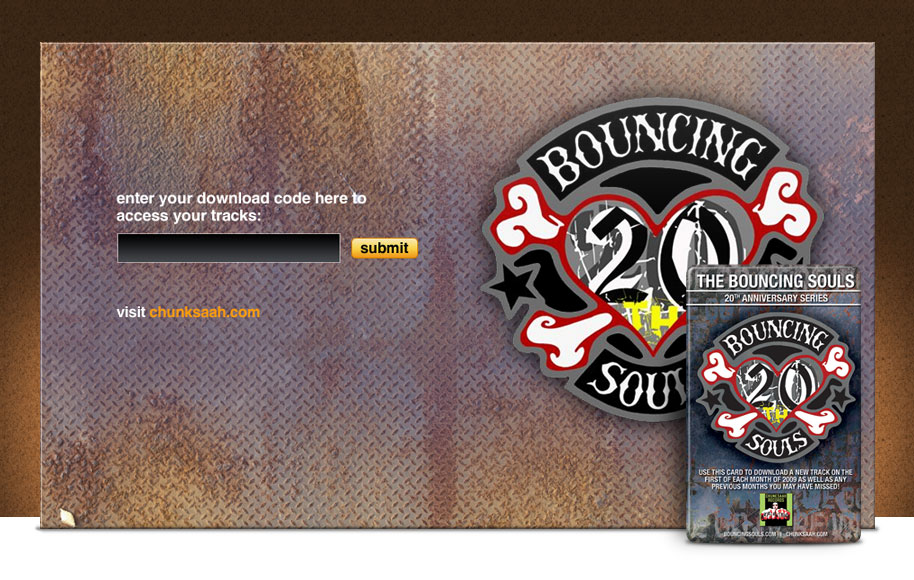The image size is (914, 580).
Task: Click the 20th Anniversary Series text on the card
Action: (x=775, y=298)
